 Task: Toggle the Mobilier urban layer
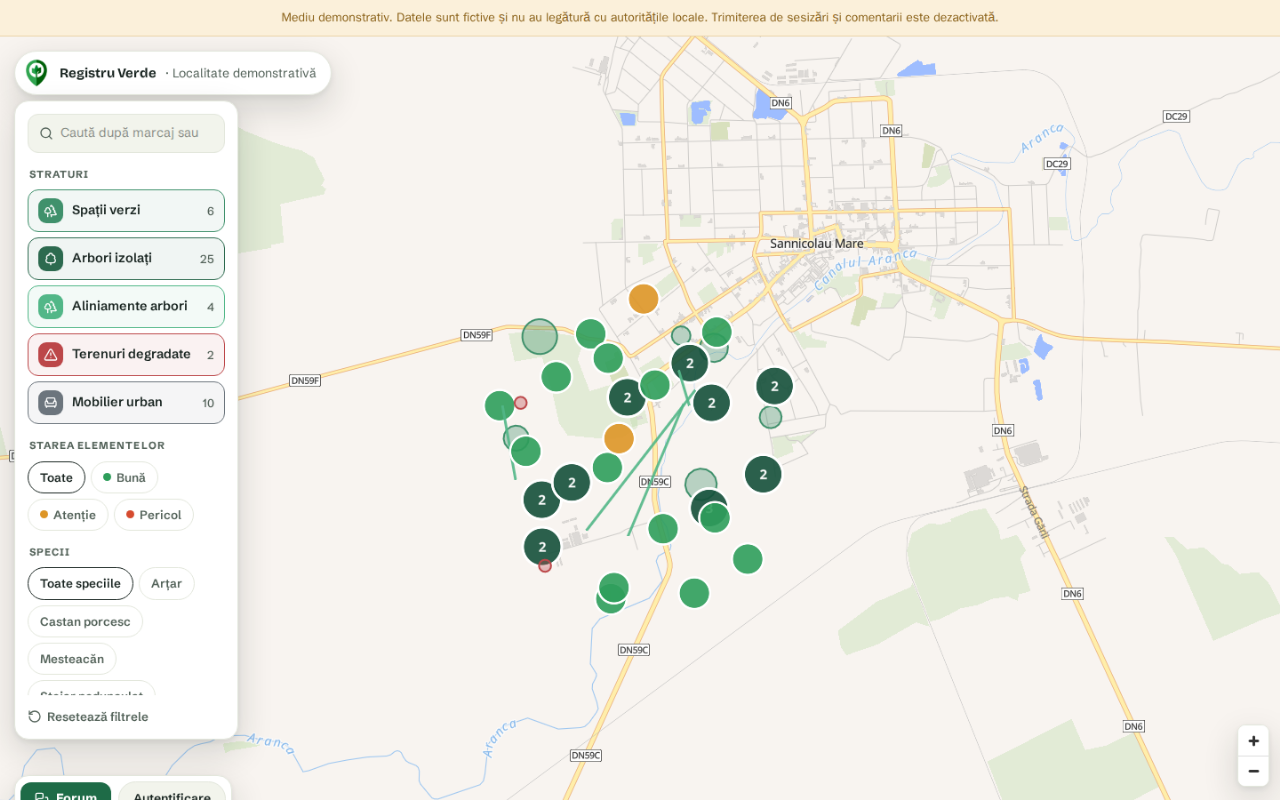tap(126, 403)
